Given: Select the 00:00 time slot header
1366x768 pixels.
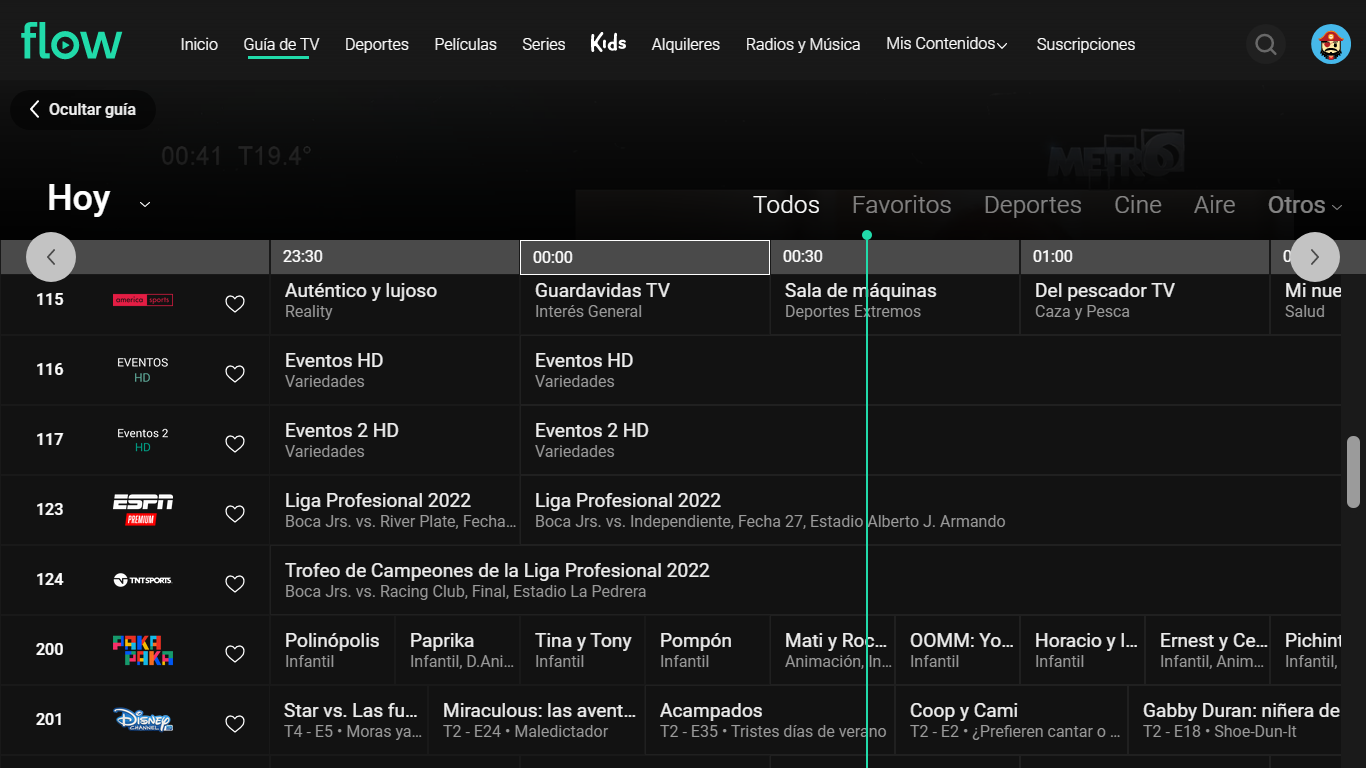Looking at the screenshot, I should [645, 257].
